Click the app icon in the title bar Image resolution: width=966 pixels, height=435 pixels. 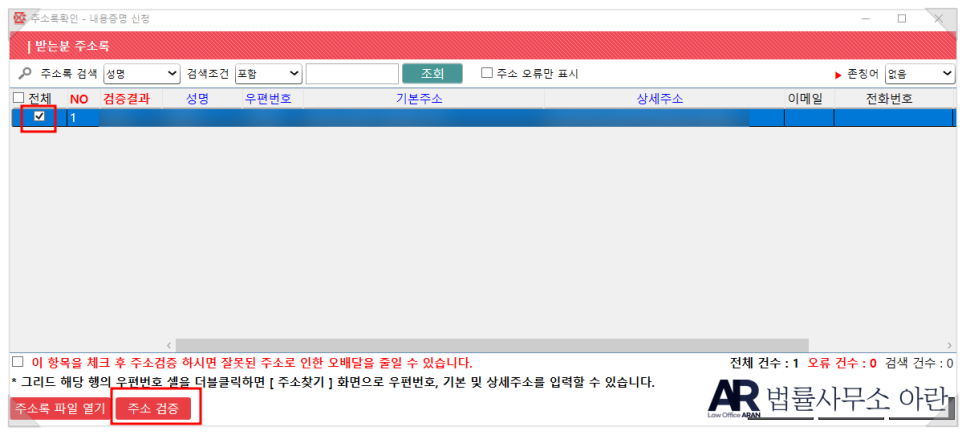point(19,18)
